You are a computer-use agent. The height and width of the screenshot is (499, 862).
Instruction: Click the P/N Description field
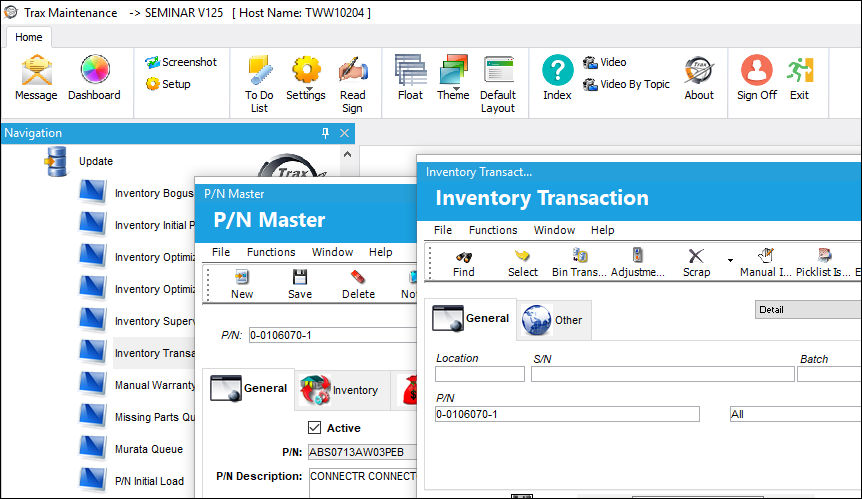point(363,483)
